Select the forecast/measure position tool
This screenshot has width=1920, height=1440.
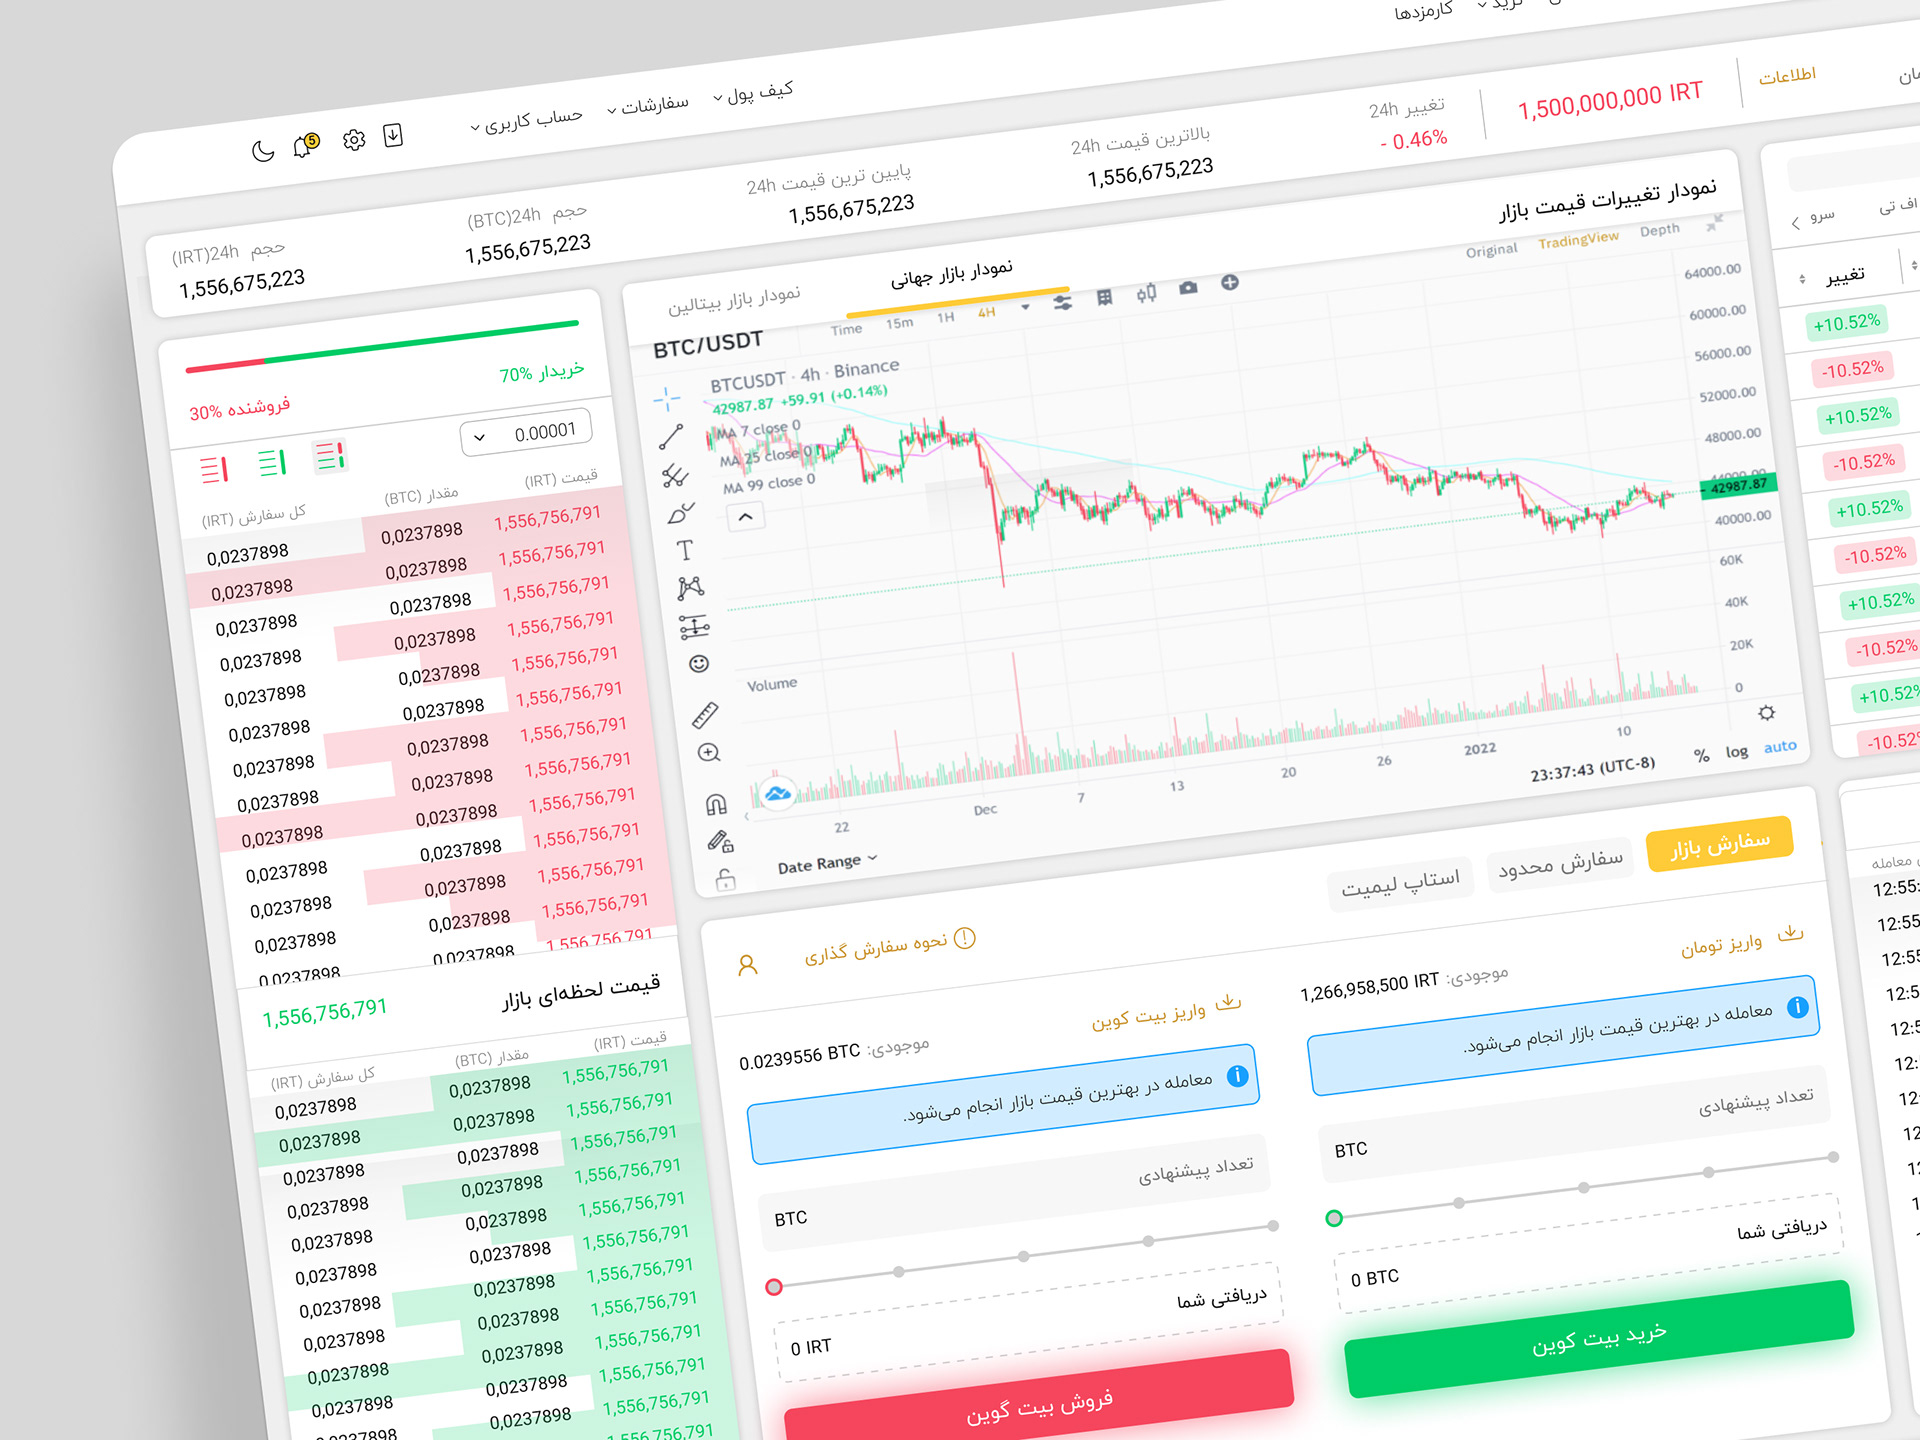pyautogui.click(x=694, y=627)
